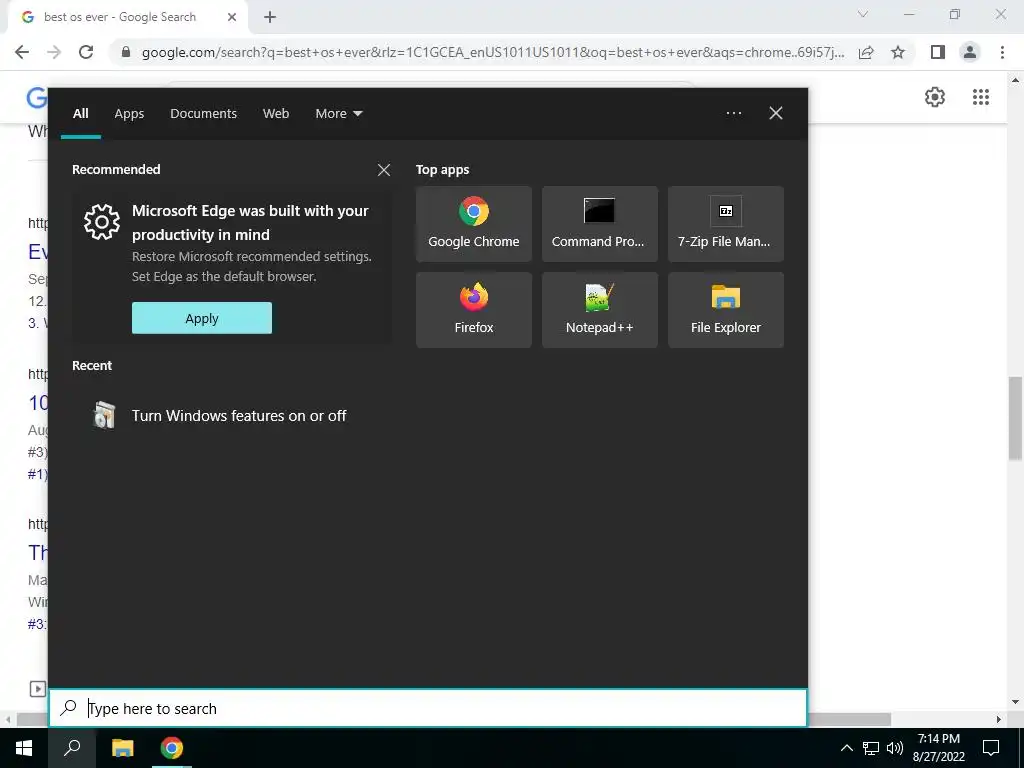Focus the 'Type here to search' field
This screenshot has width=1024, height=768.
click(x=428, y=709)
